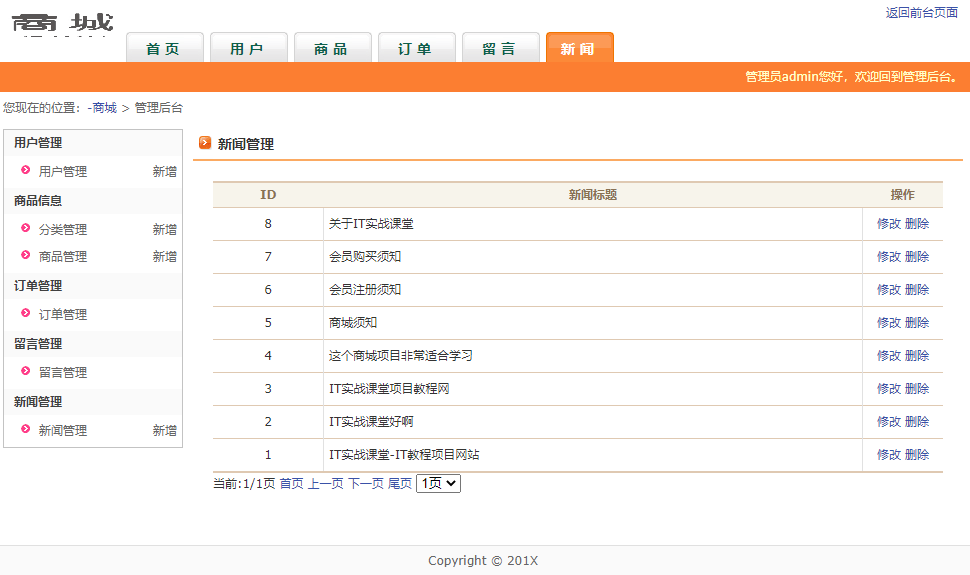This screenshot has width=970, height=575.
Task: Click the 返回前台页面 link
Action: pyautogui.click(x=921, y=12)
